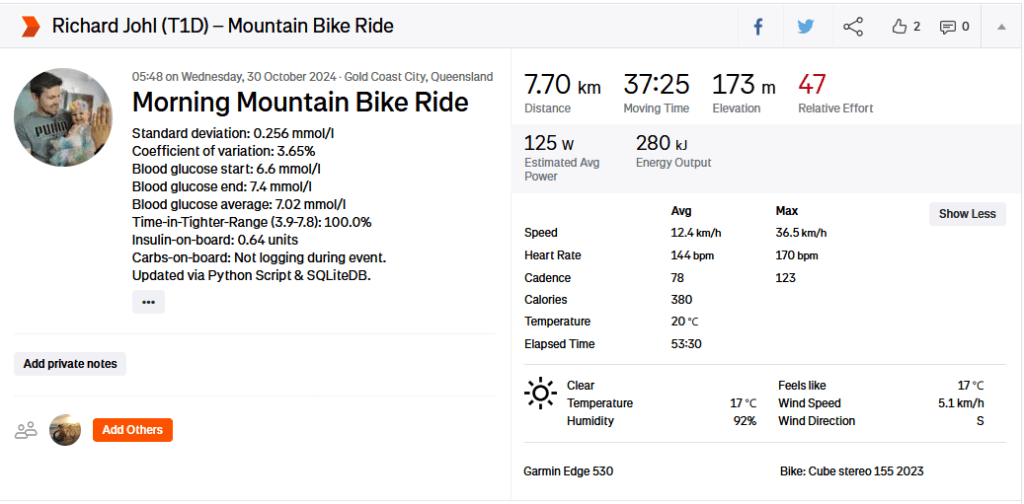This screenshot has width=1024, height=504.
Task: Share activity on Twitter
Action: coord(806,27)
